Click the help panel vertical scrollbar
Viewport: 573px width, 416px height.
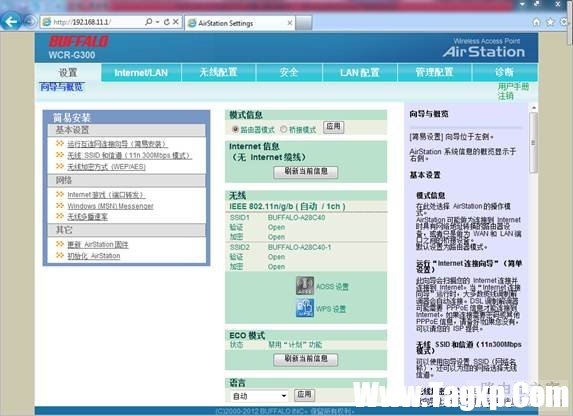click(x=534, y=143)
